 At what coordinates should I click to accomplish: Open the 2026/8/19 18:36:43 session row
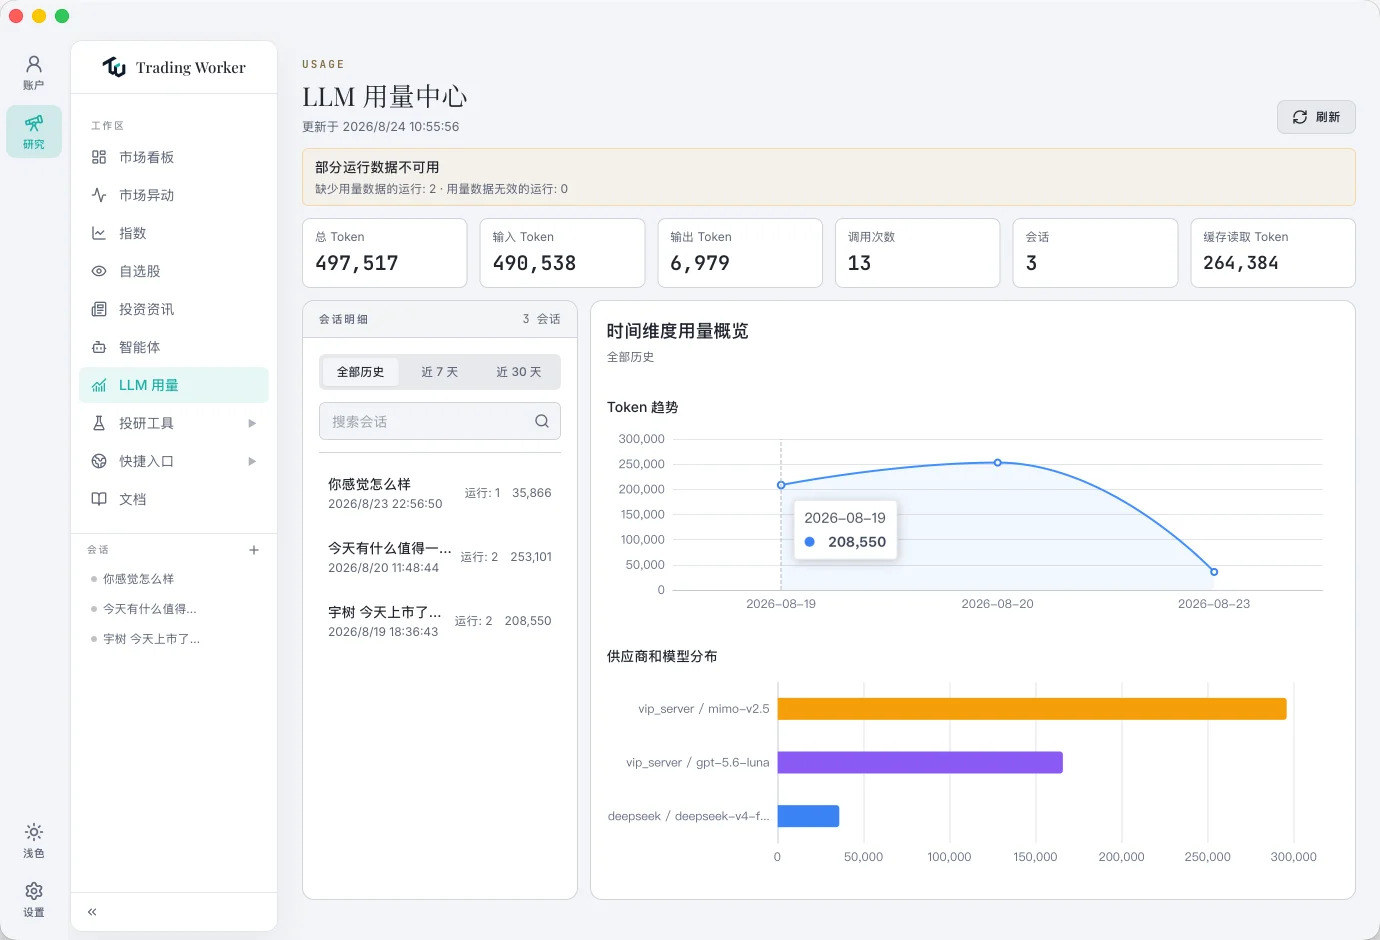[440, 621]
